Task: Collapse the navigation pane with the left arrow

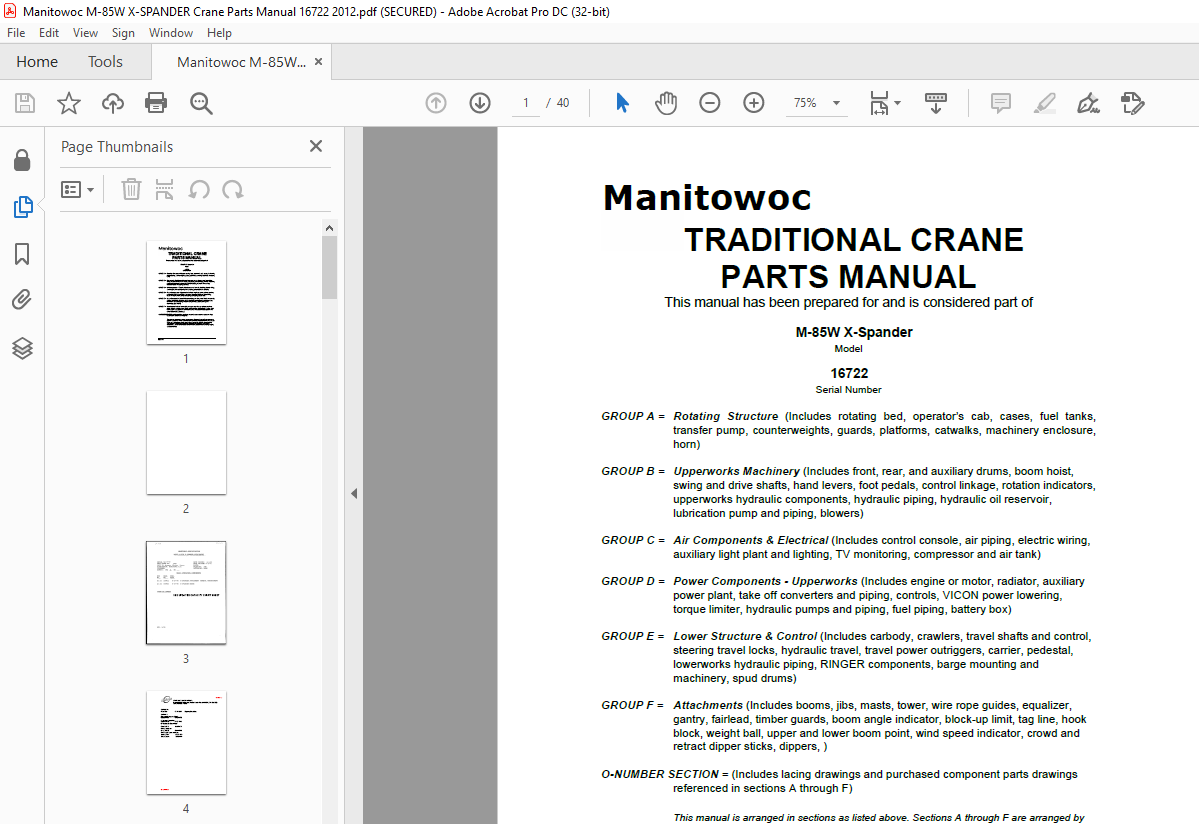Action: (x=354, y=494)
